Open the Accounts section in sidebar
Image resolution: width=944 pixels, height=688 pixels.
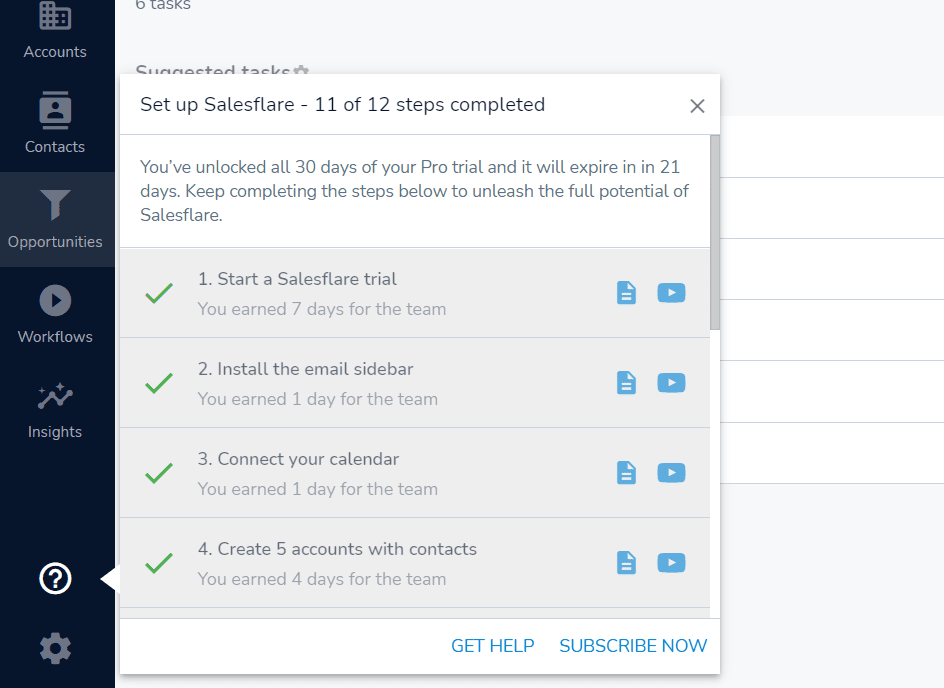pos(55,30)
